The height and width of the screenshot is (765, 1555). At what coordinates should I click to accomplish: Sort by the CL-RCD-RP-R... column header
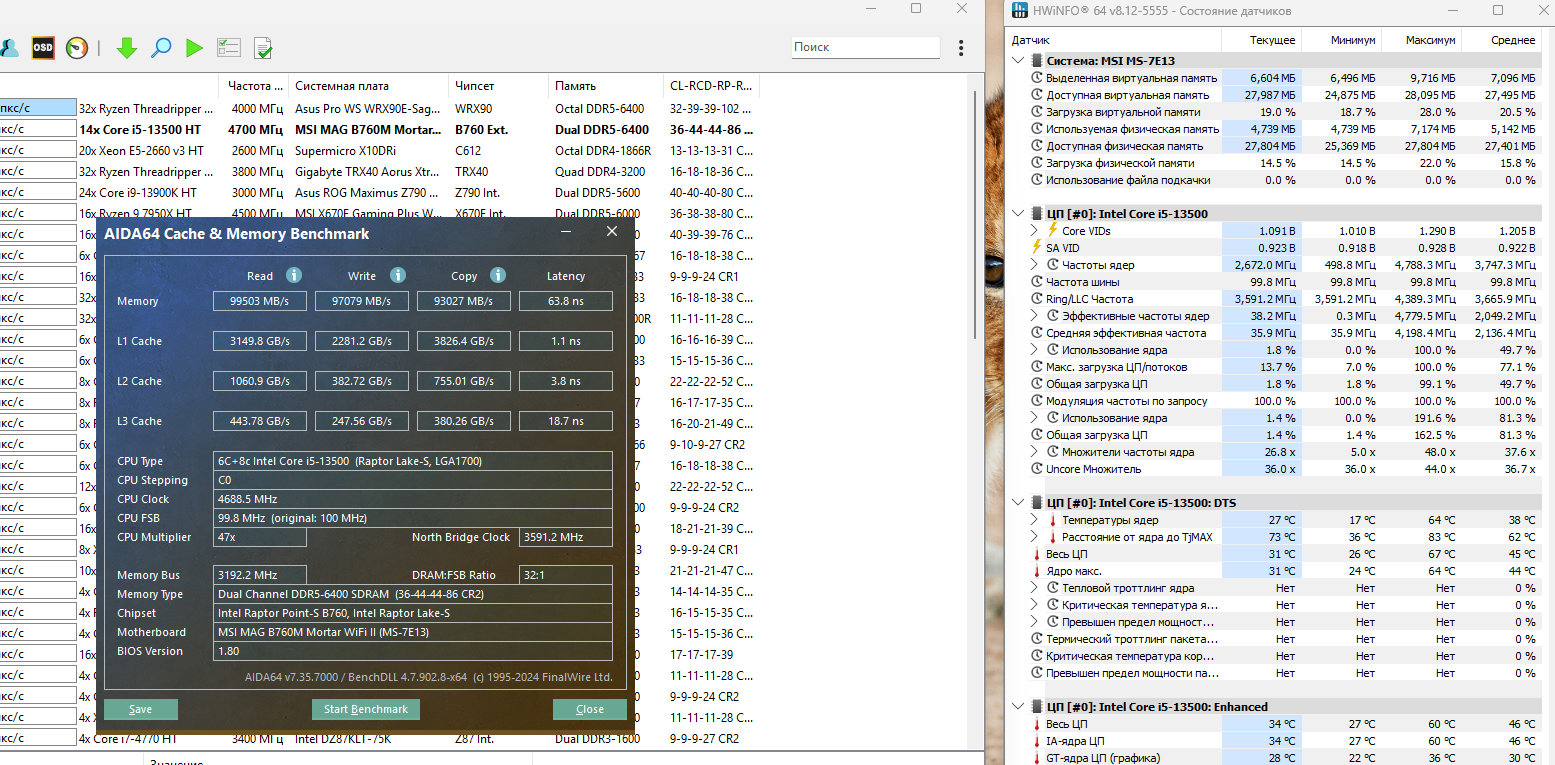click(711, 86)
